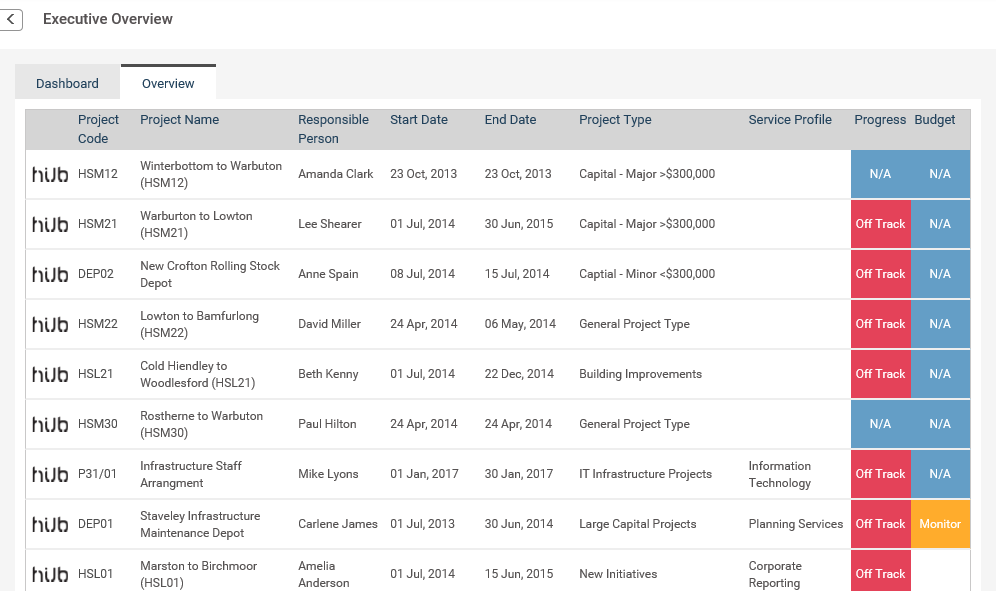Sort by Responsible Person header
996x591 pixels.
(x=333, y=129)
